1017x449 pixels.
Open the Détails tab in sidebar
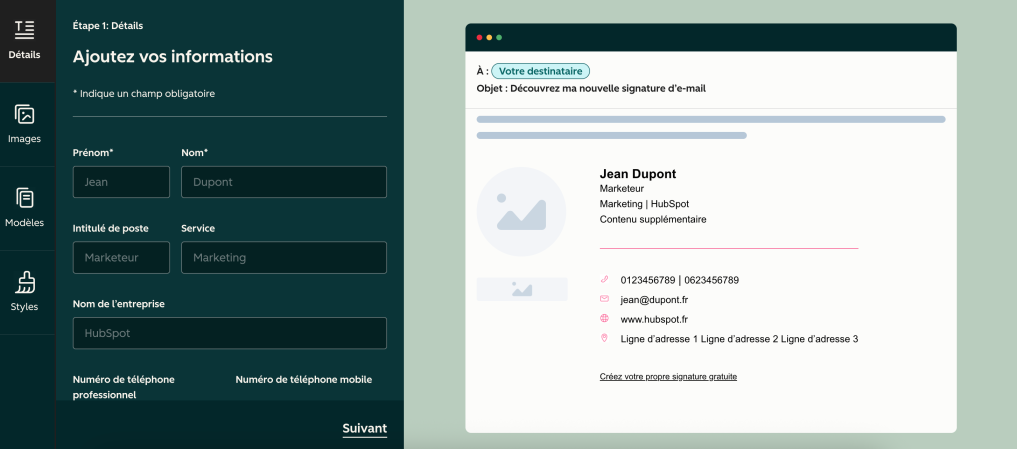(25, 41)
